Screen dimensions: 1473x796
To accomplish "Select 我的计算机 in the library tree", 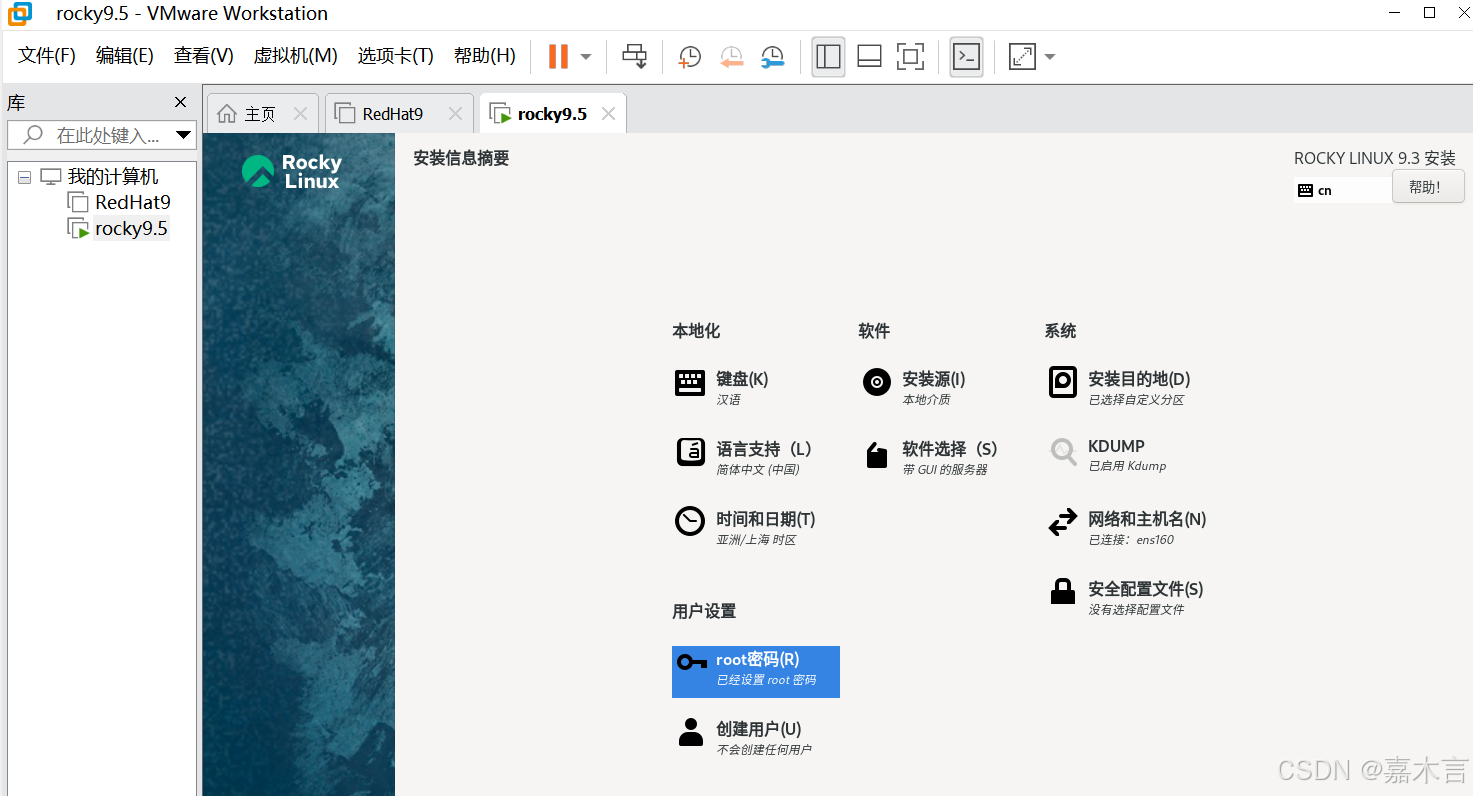I will click(x=112, y=177).
